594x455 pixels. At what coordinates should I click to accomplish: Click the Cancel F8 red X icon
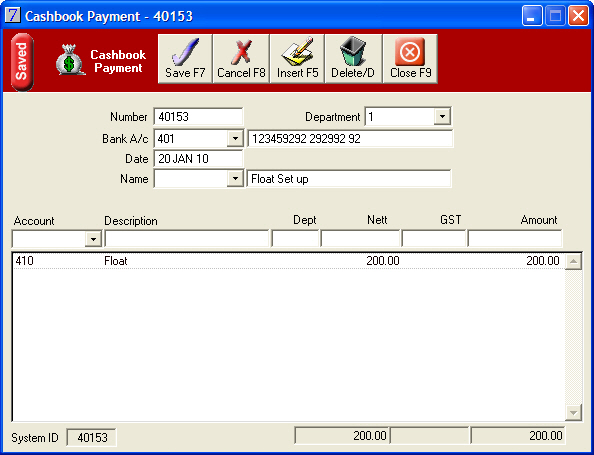coord(241,52)
